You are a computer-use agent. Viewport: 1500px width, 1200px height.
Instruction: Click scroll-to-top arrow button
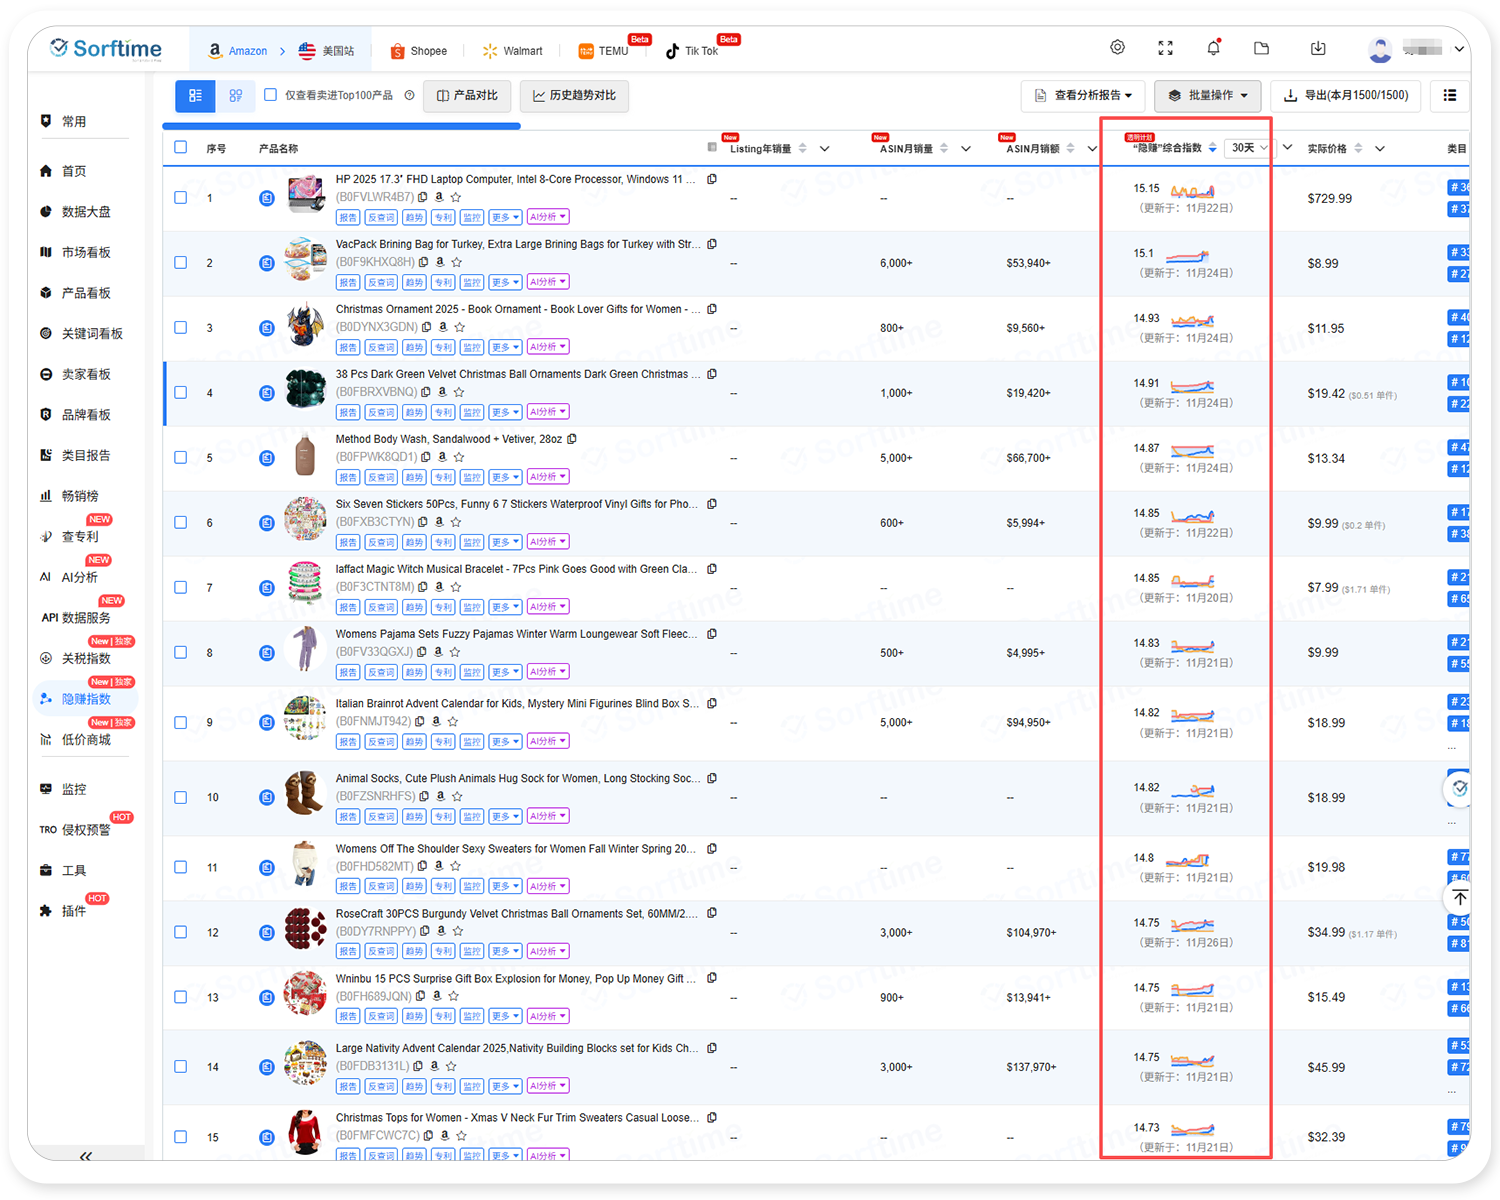[1460, 898]
